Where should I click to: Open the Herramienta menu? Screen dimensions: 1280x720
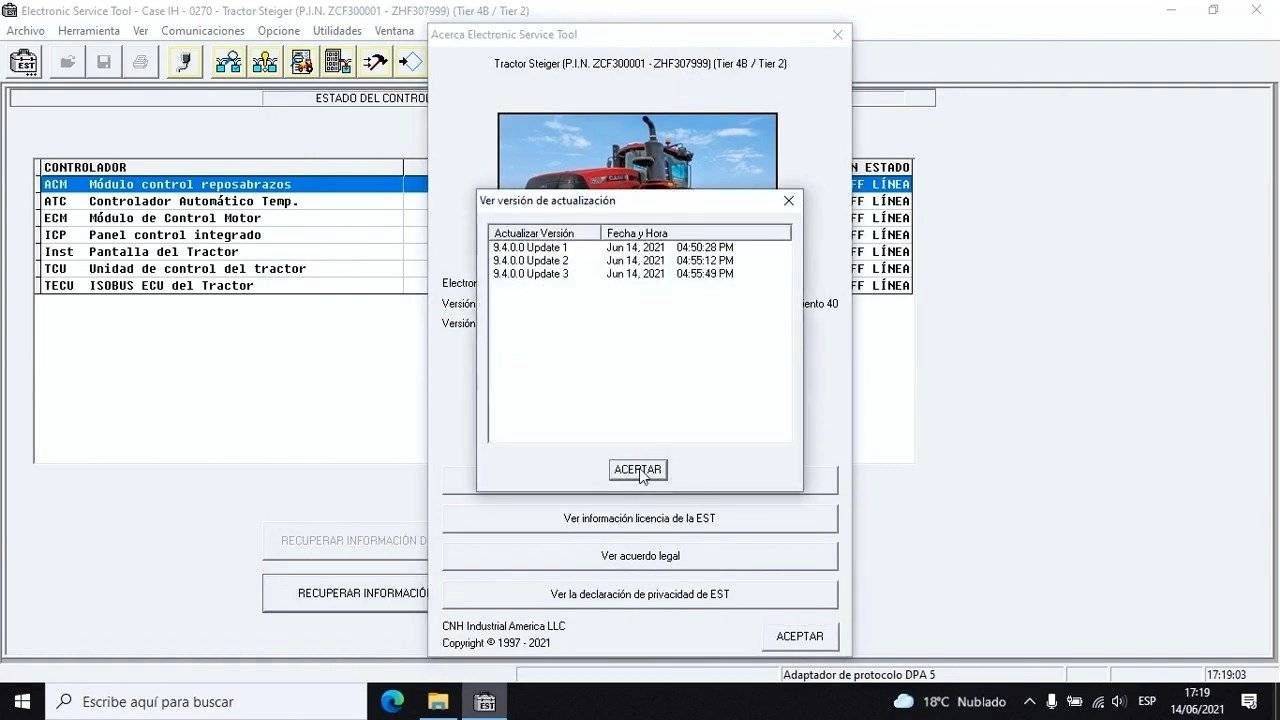click(x=89, y=31)
